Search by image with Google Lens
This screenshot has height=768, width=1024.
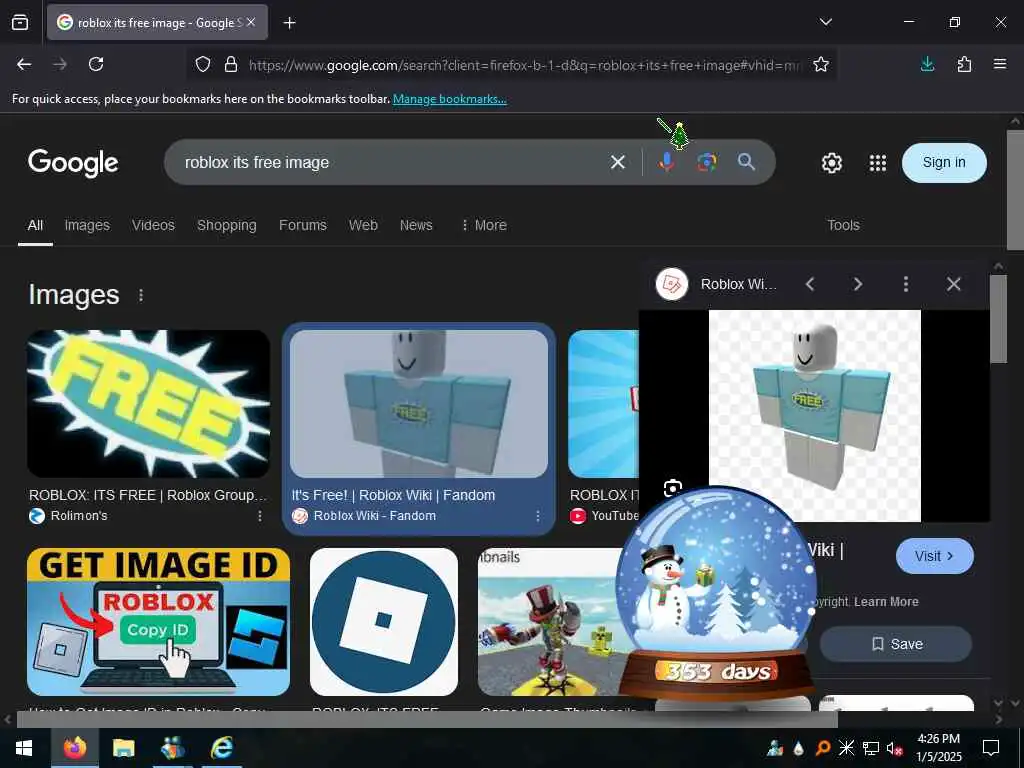707,162
